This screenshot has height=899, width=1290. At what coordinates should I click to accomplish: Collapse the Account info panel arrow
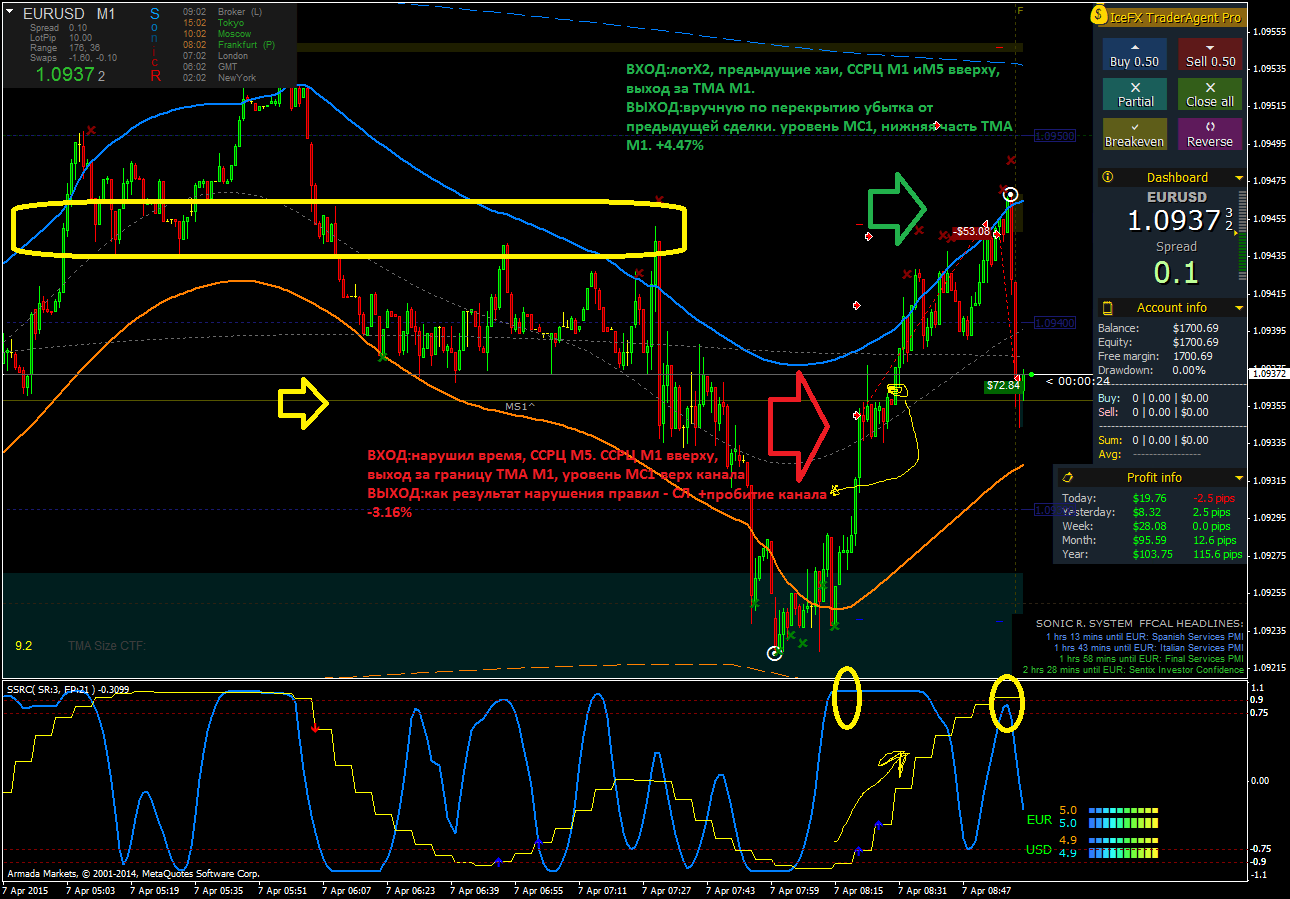point(1239,308)
